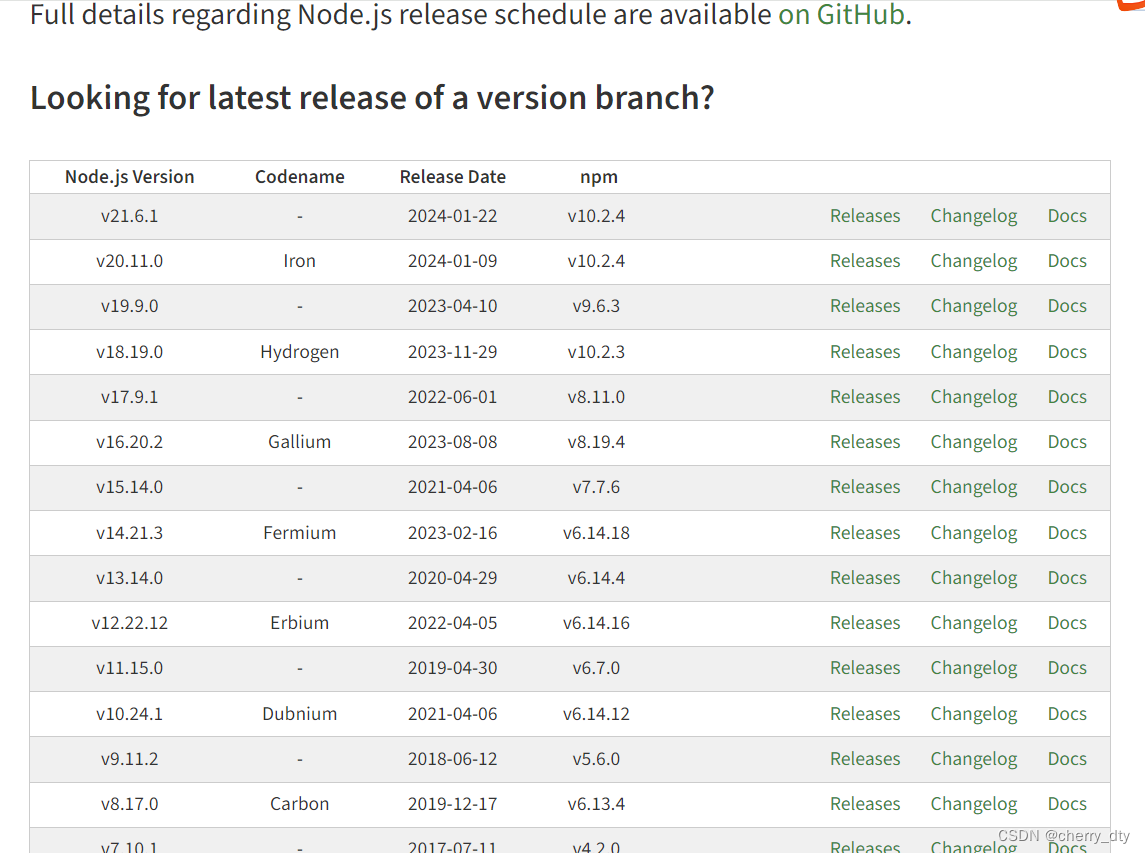Open Changelog for v21.6.1
The width and height of the screenshot is (1145, 853).
973,216
